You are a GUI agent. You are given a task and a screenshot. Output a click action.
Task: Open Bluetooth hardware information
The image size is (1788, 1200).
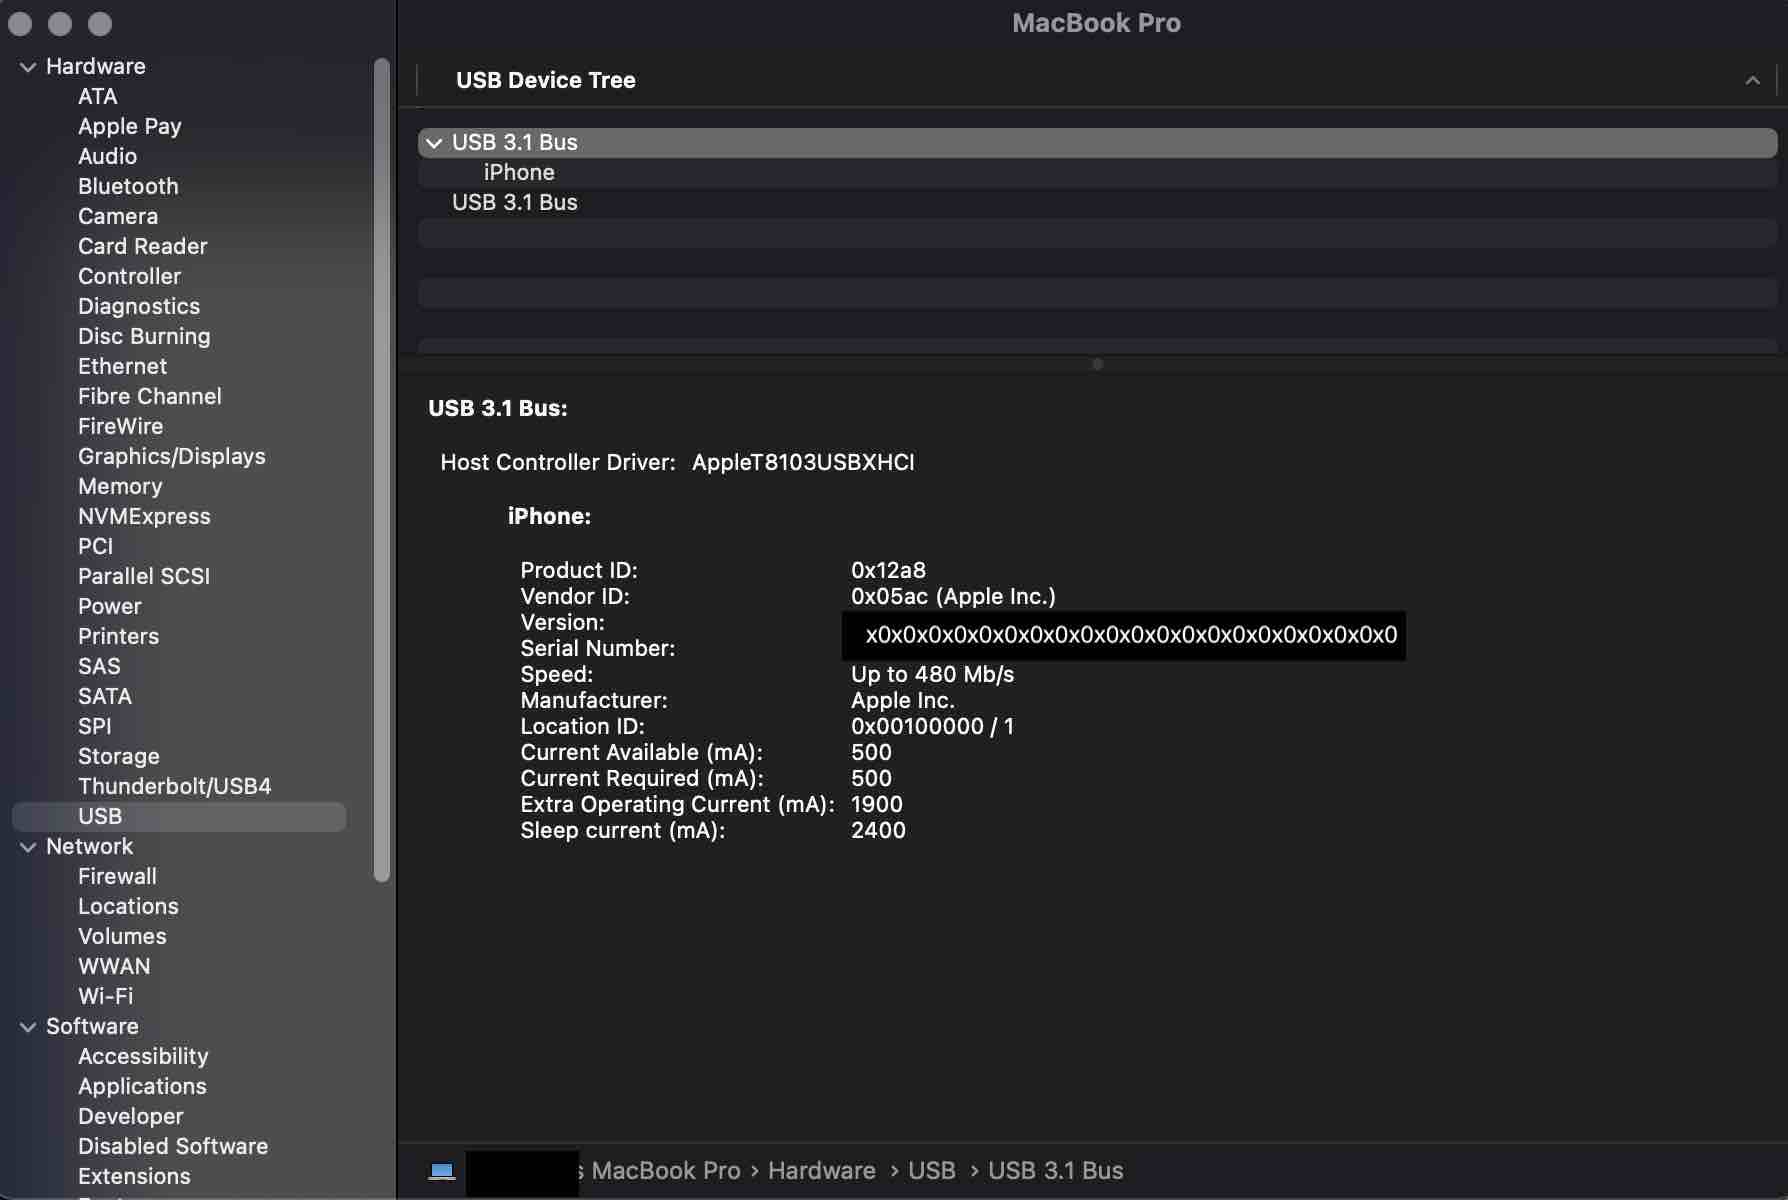tap(128, 186)
